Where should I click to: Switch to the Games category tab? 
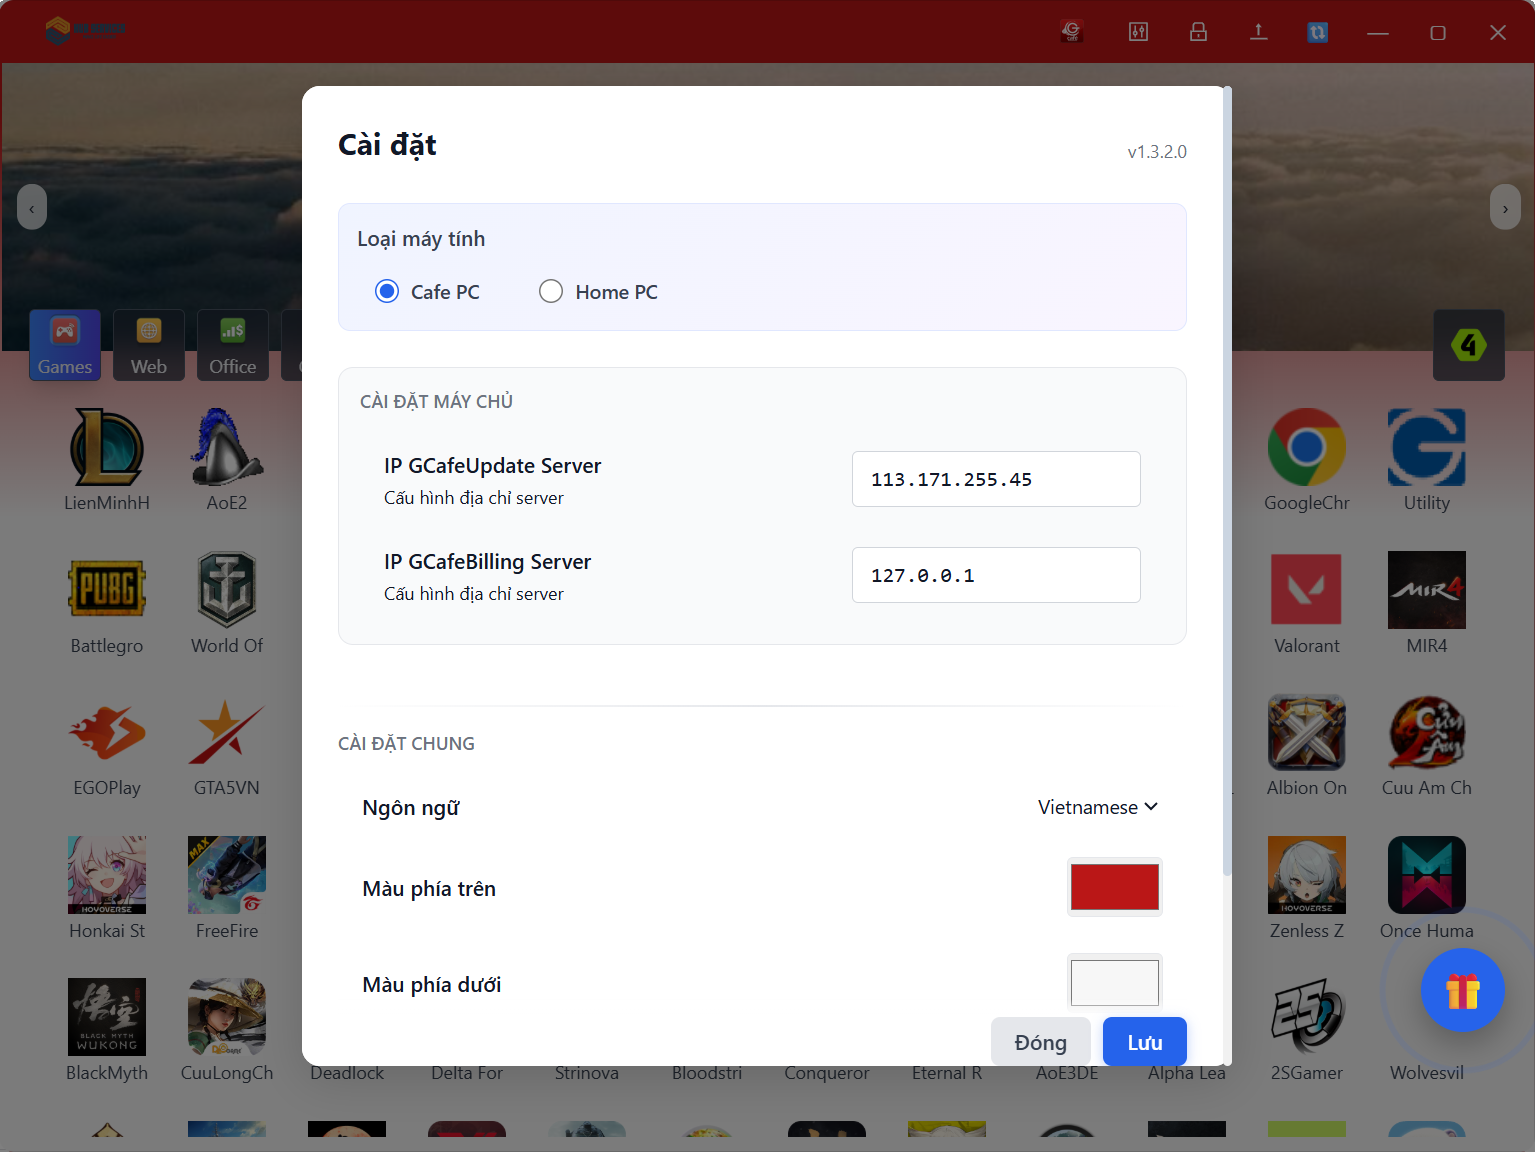click(65, 345)
